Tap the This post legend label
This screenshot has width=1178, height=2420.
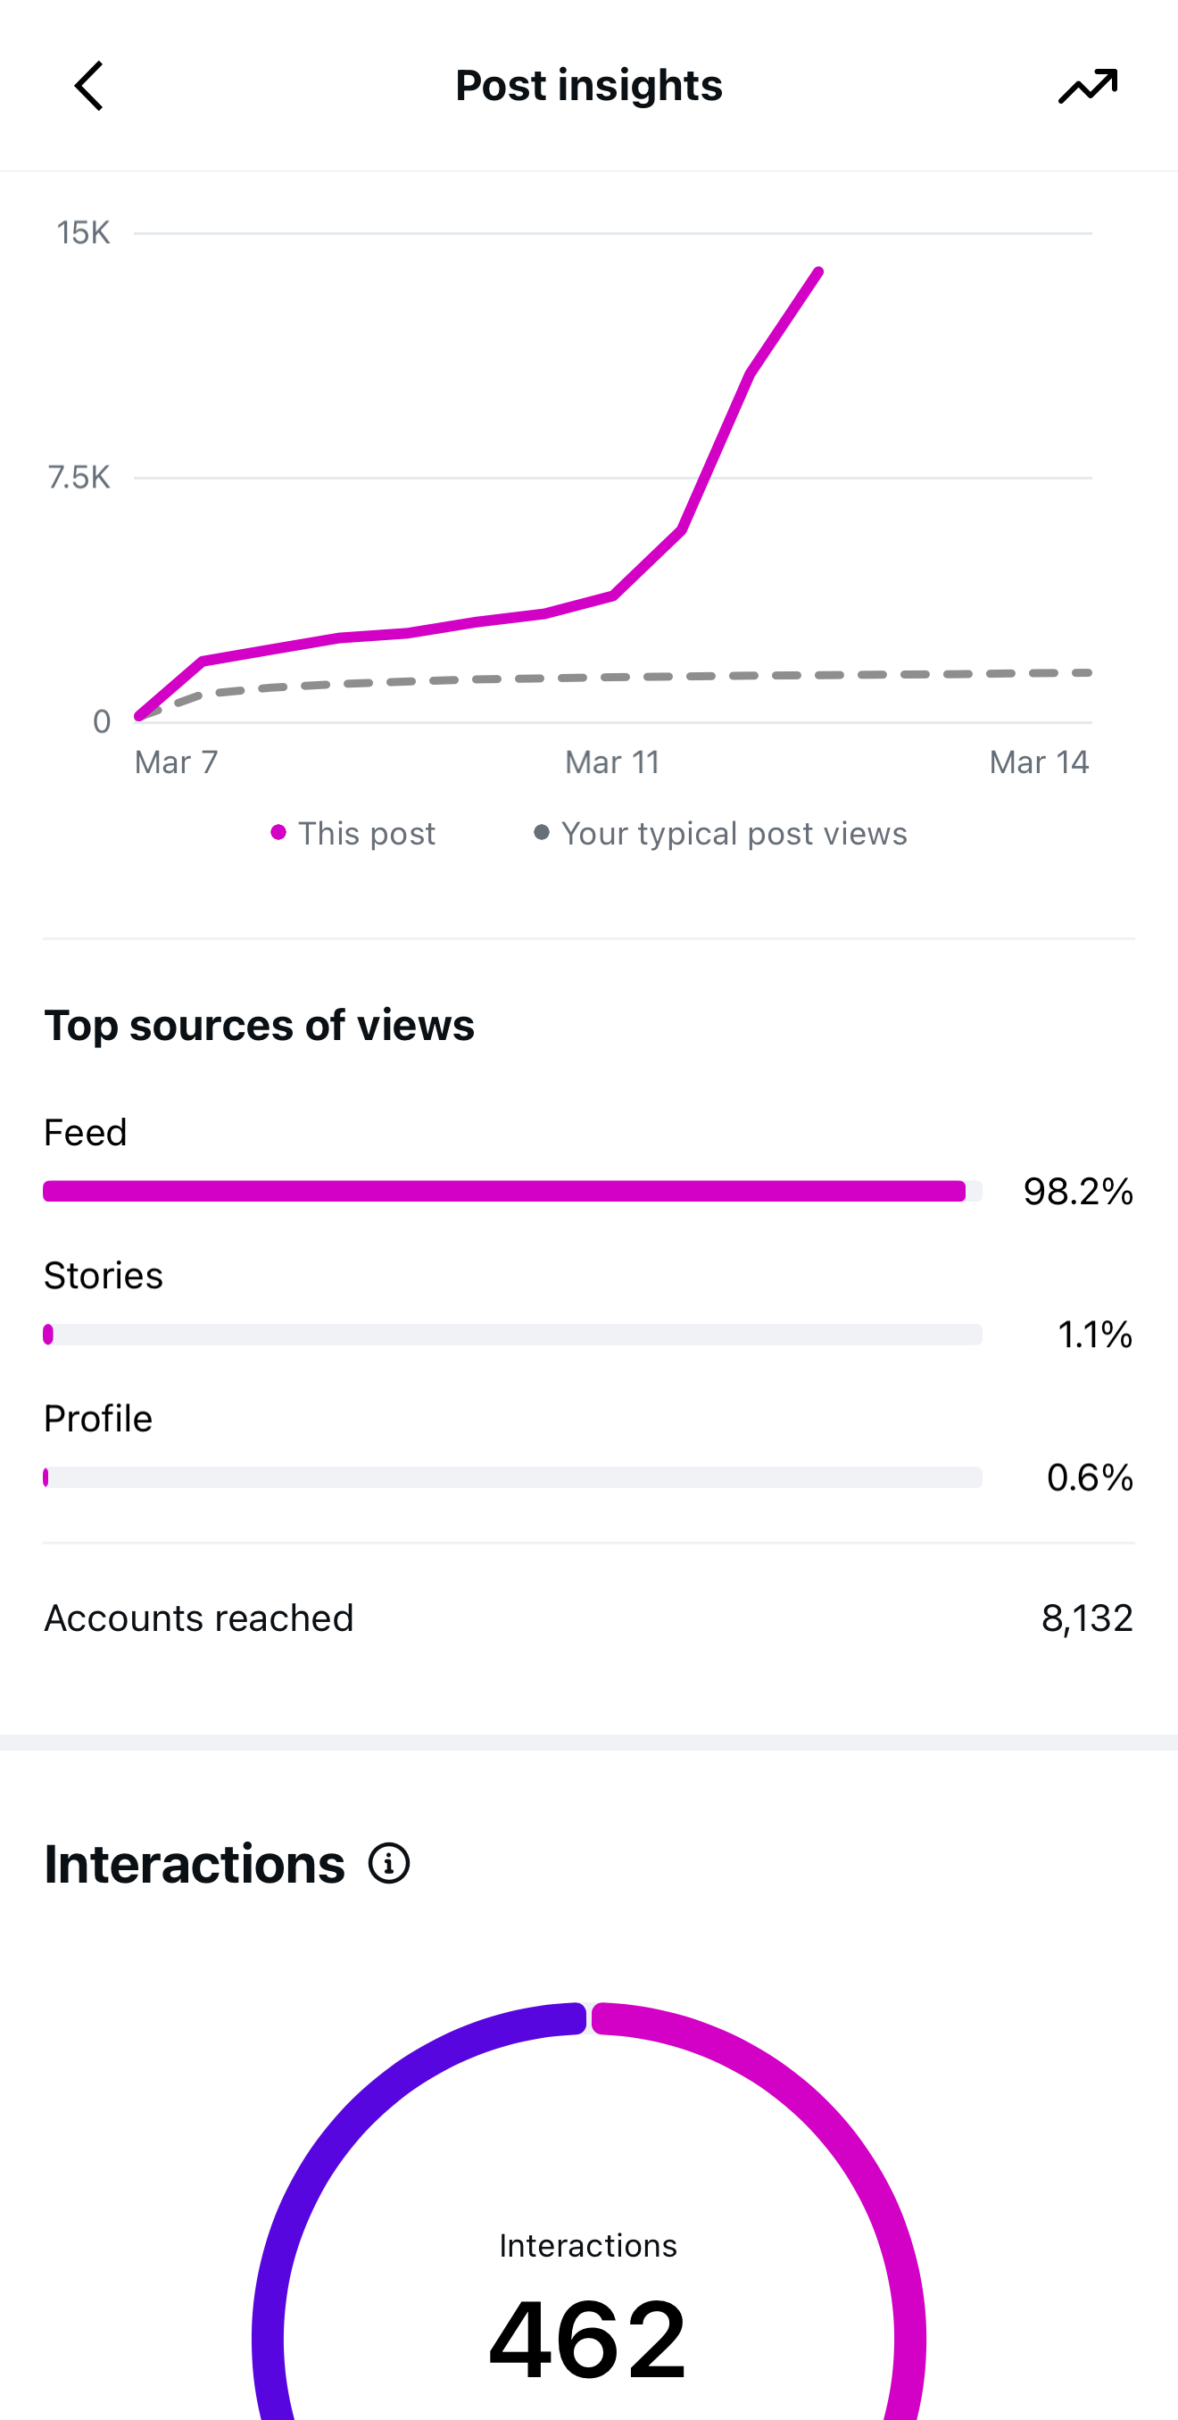coord(367,833)
